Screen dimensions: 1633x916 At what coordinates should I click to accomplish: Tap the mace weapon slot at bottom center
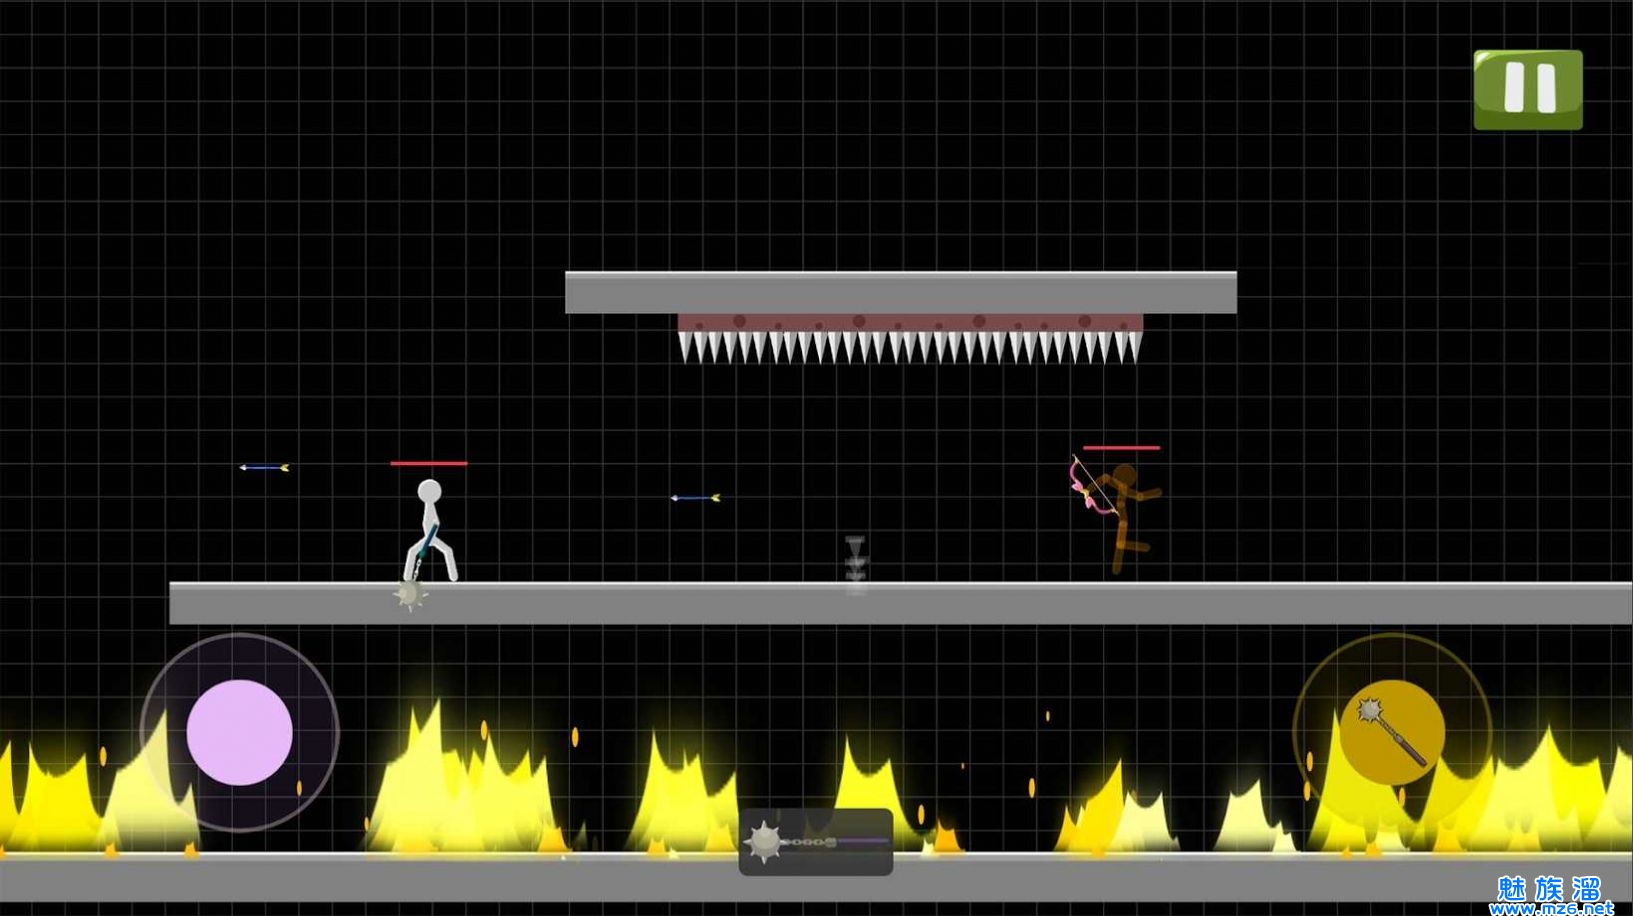pyautogui.click(x=815, y=842)
